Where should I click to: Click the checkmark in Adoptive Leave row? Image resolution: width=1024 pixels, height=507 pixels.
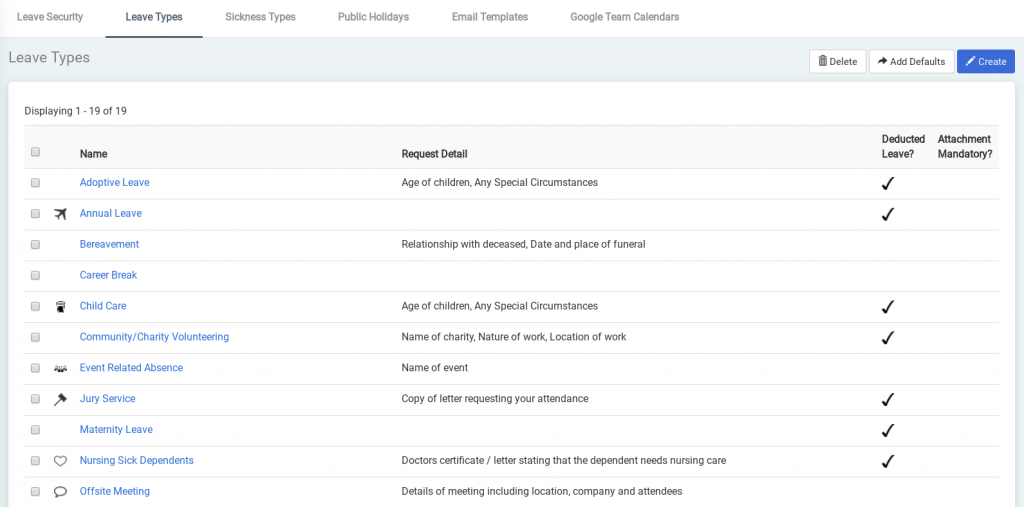pos(887,183)
